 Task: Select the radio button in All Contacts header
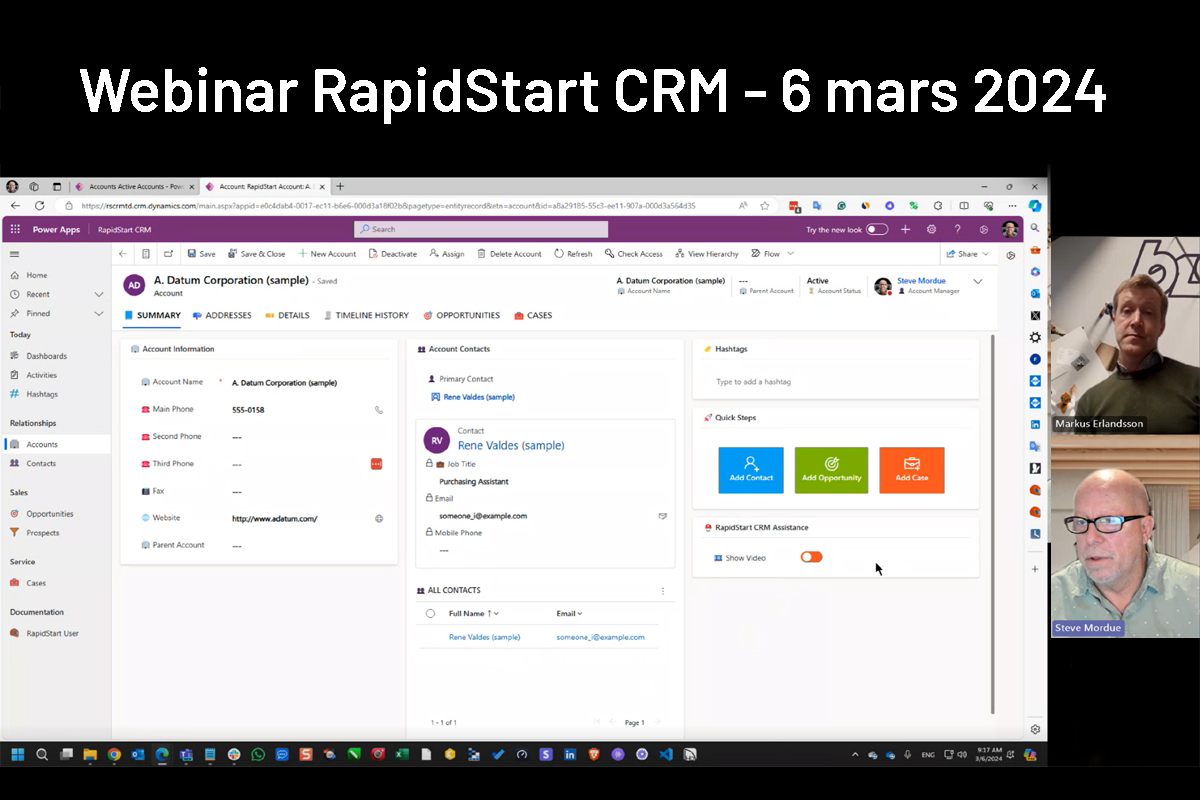pyautogui.click(x=430, y=614)
